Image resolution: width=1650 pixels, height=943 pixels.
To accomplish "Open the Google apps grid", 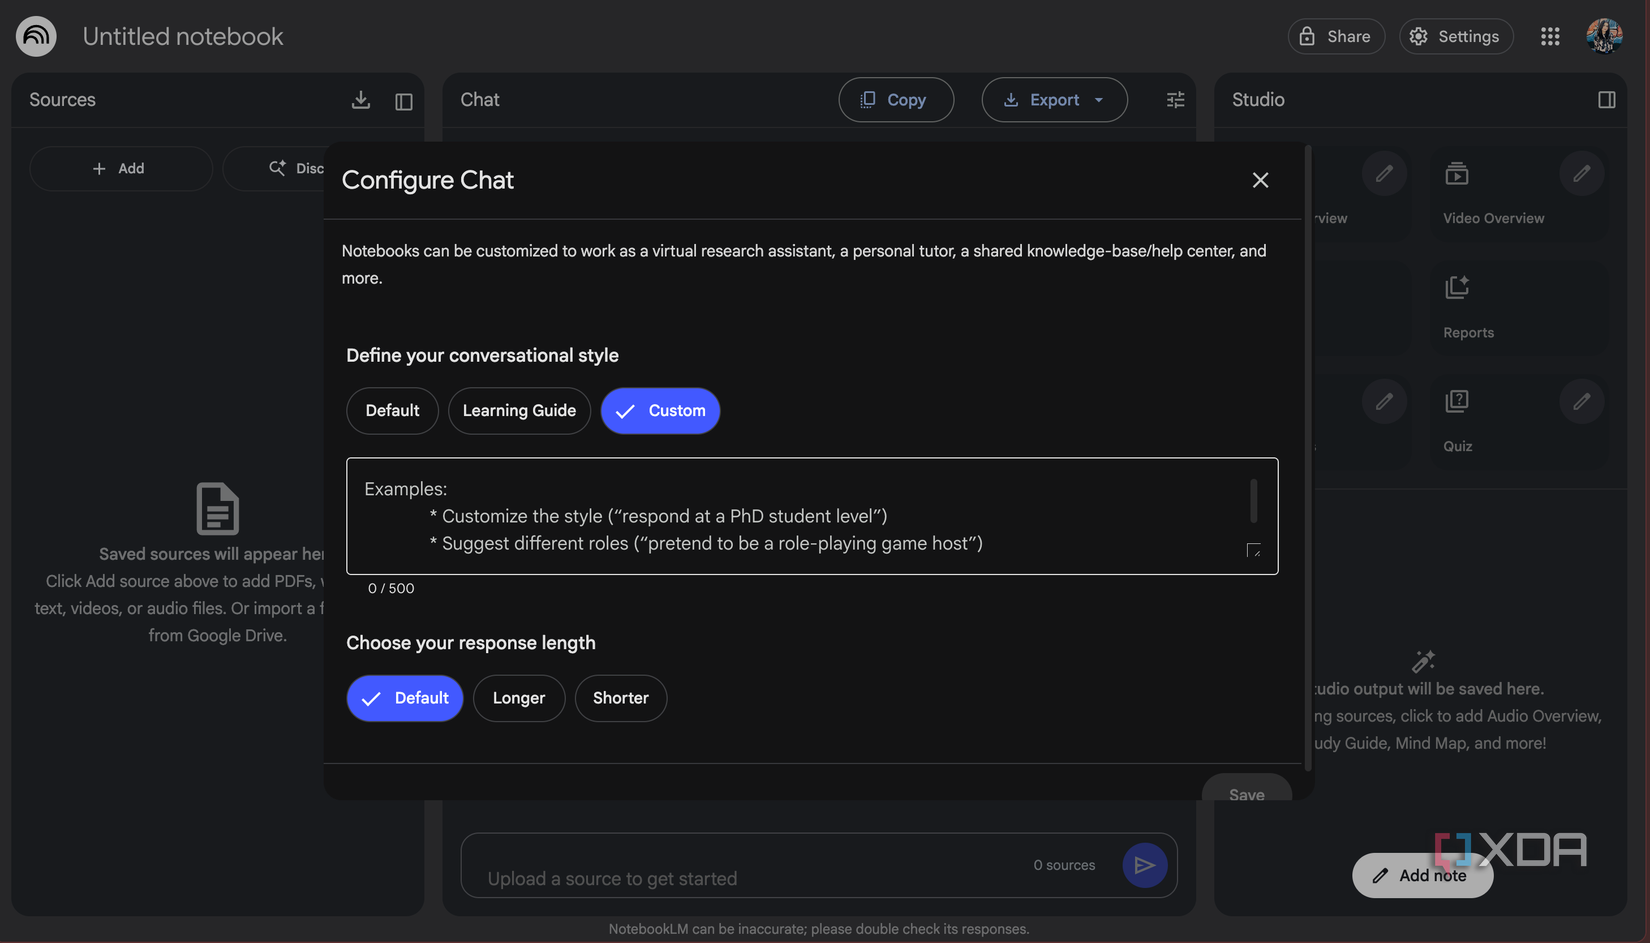I will click(1550, 36).
